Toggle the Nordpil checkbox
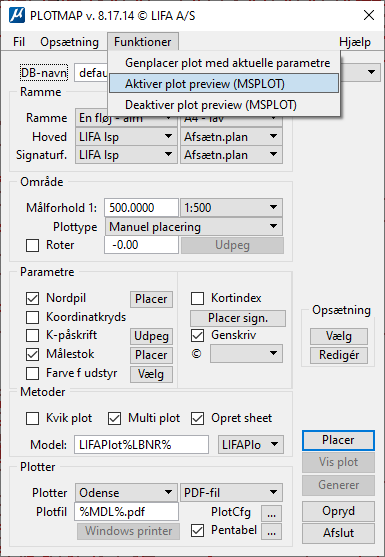Viewport: 385px width, 557px height. (32, 298)
